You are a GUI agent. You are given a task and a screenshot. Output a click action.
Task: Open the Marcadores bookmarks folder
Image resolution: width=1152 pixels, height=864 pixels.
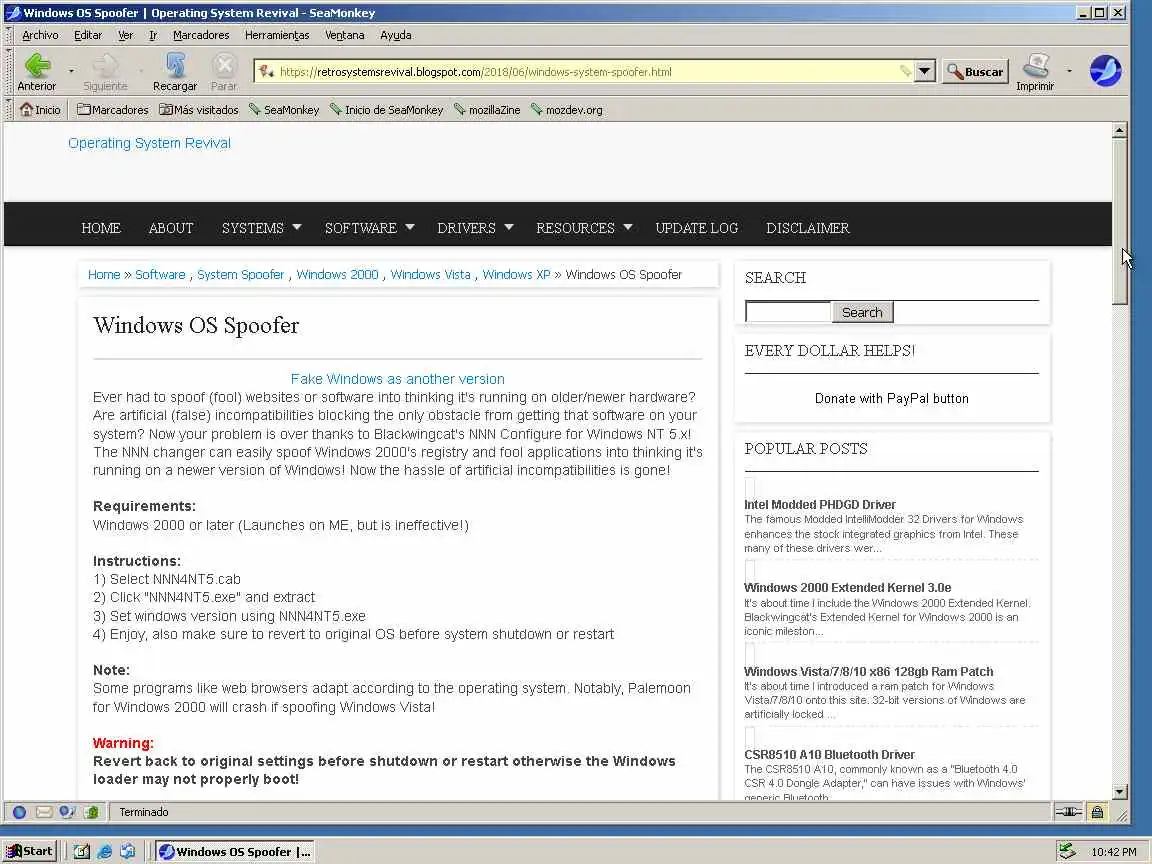(112, 109)
